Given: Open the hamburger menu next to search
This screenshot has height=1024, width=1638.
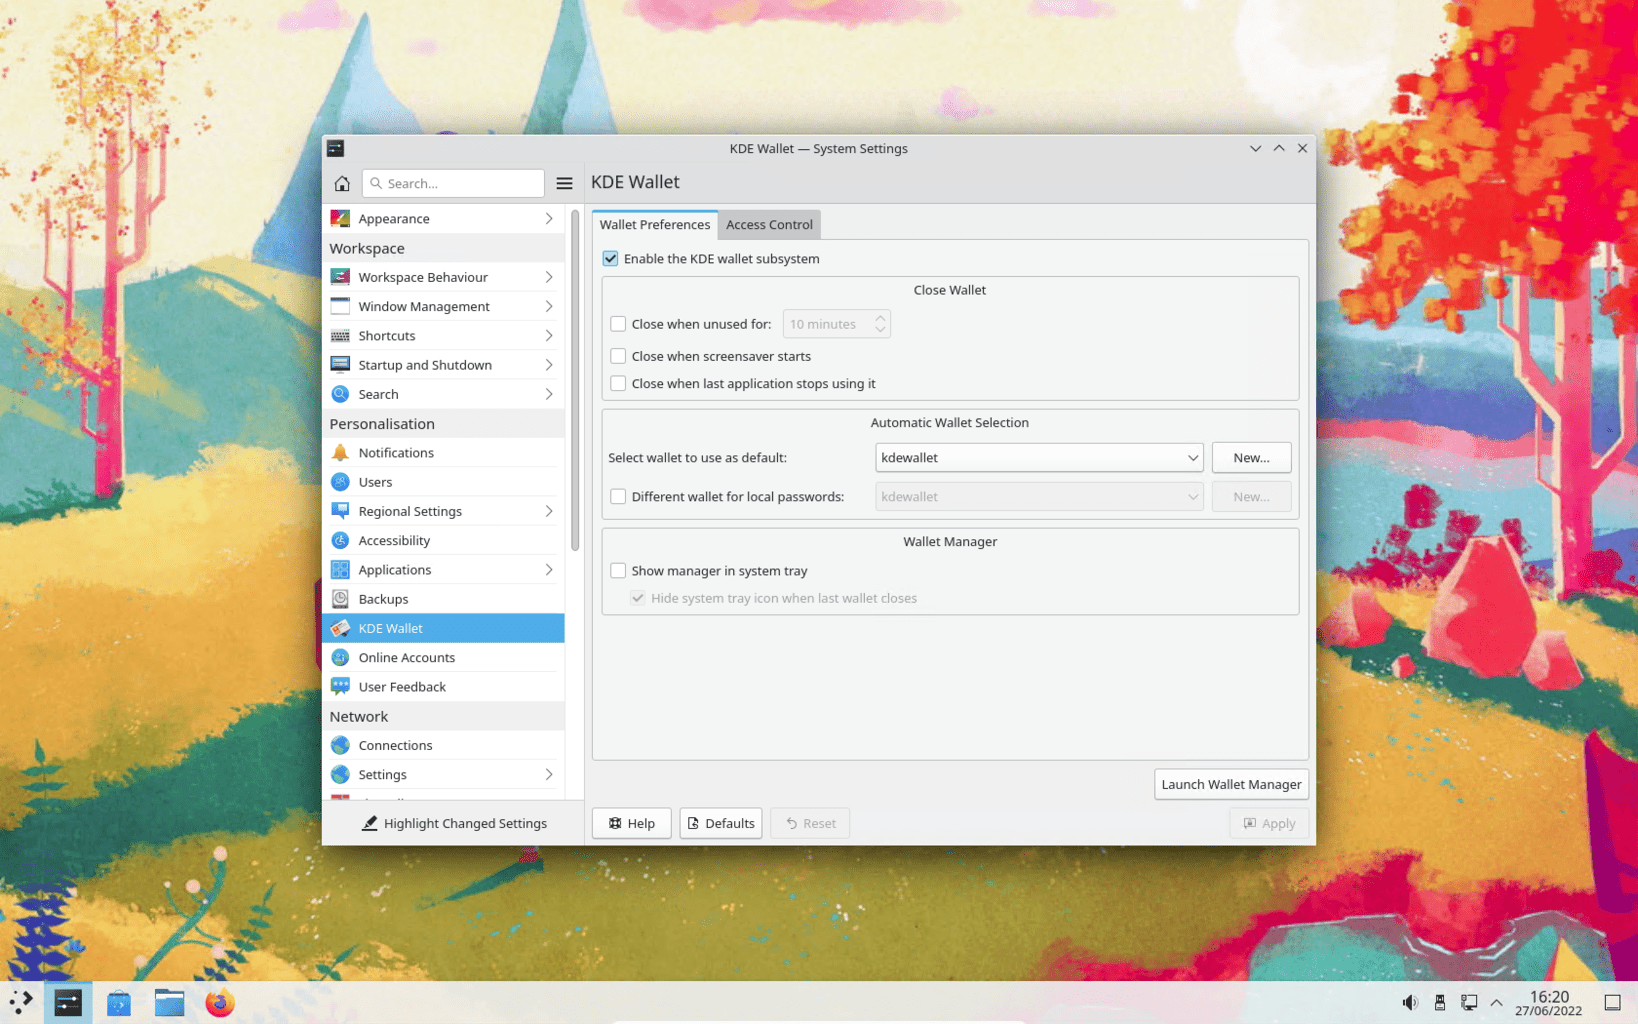Looking at the screenshot, I should (564, 183).
